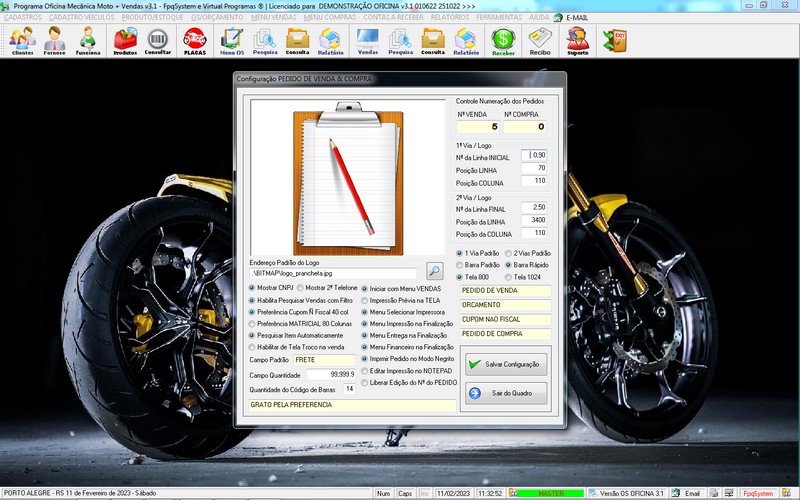Select the Tela 1024 option
Viewport: 800px width, 500px height.
click(x=508, y=277)
